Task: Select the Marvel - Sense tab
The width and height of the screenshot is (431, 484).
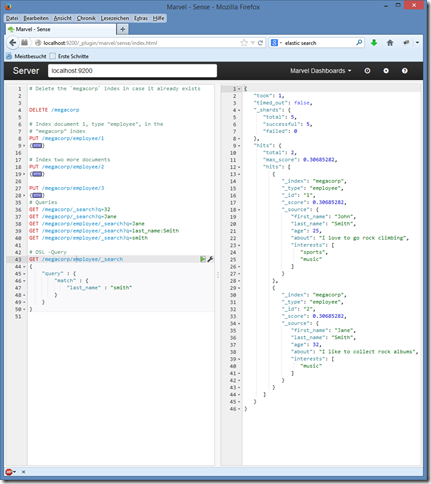Action: 61,29
